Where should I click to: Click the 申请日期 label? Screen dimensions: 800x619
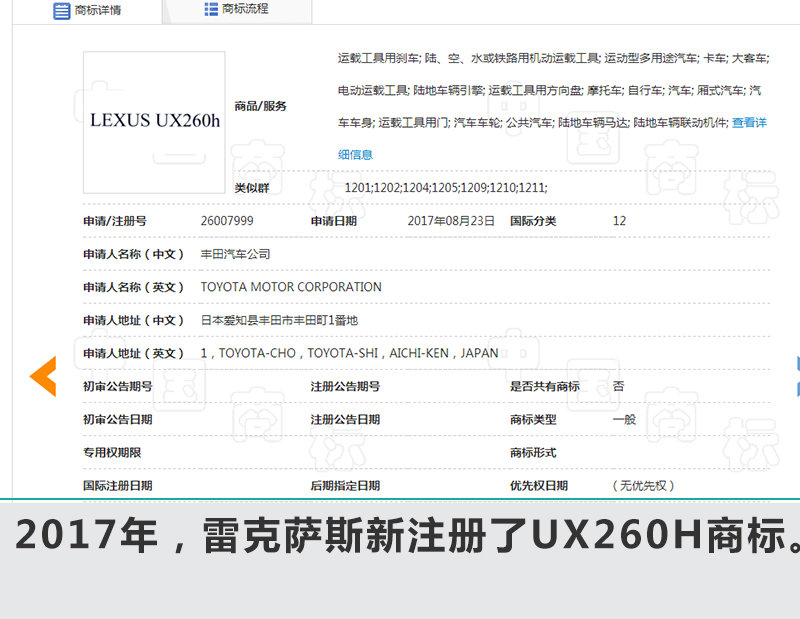click(334, 221)
